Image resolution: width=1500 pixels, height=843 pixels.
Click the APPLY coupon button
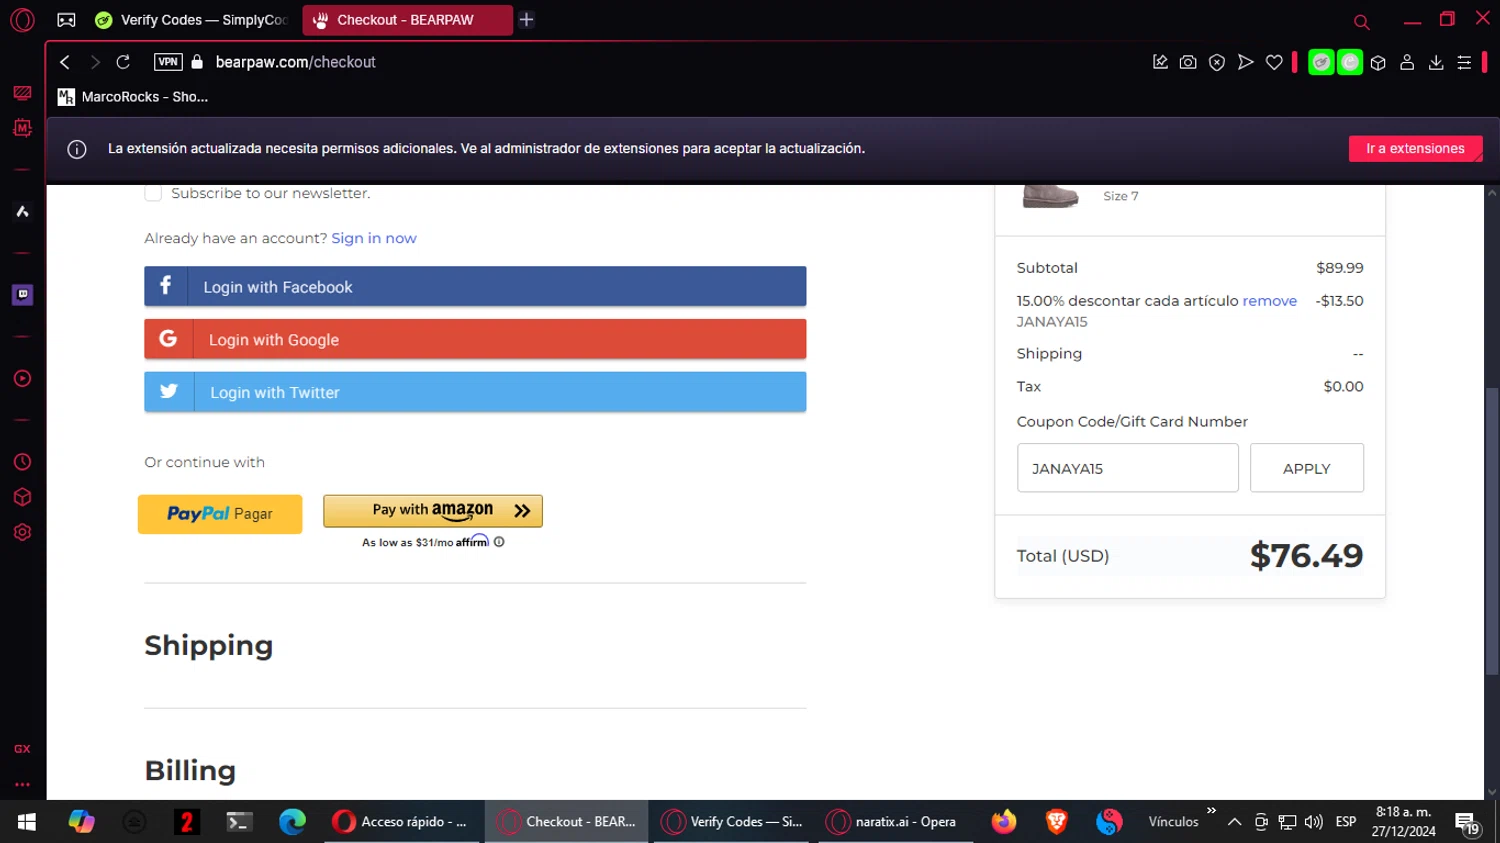coord(1306,468)
